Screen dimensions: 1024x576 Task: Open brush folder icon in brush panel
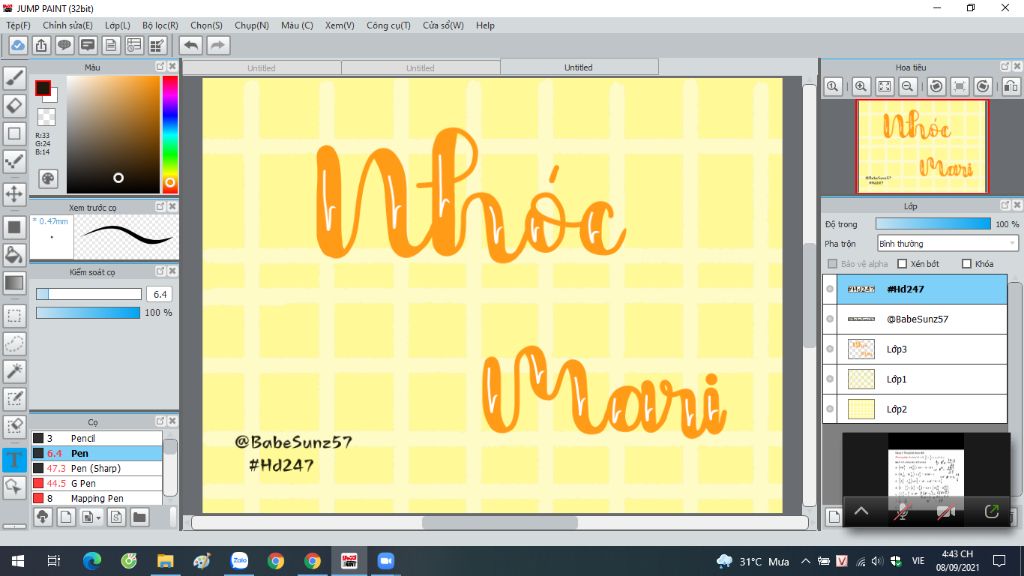click(139, 517)
